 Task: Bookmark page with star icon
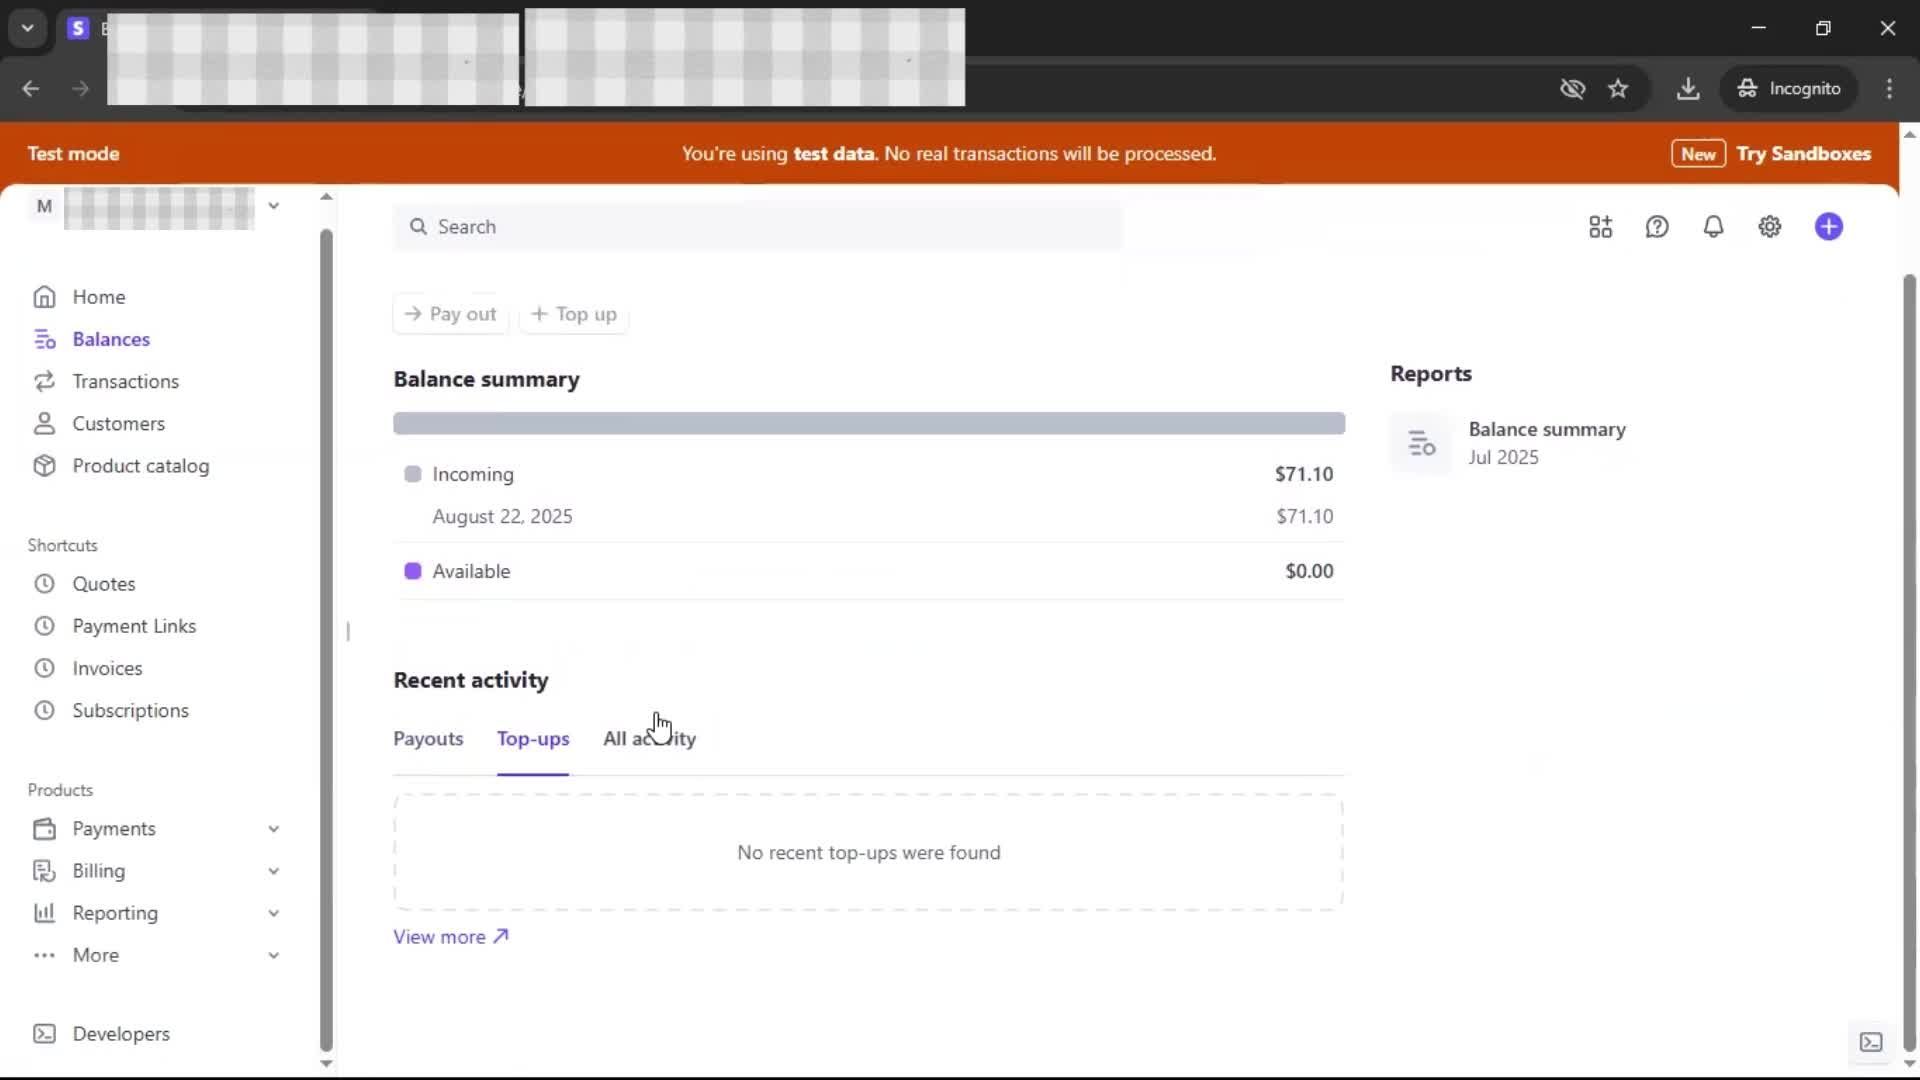1618,89
